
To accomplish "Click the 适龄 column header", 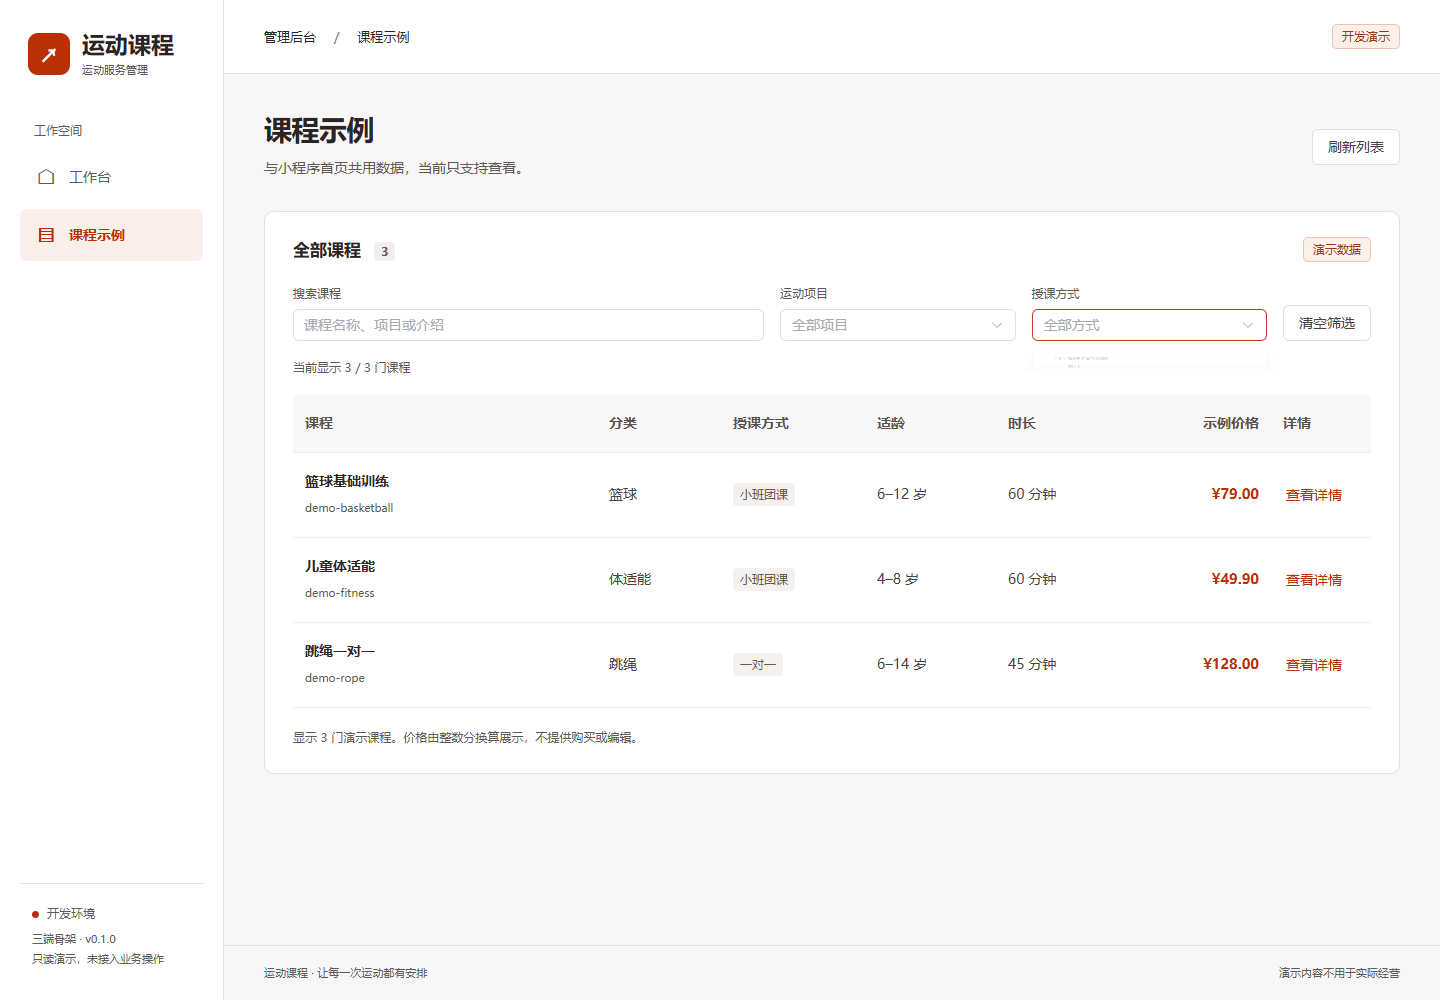I will tap(891, 423).
